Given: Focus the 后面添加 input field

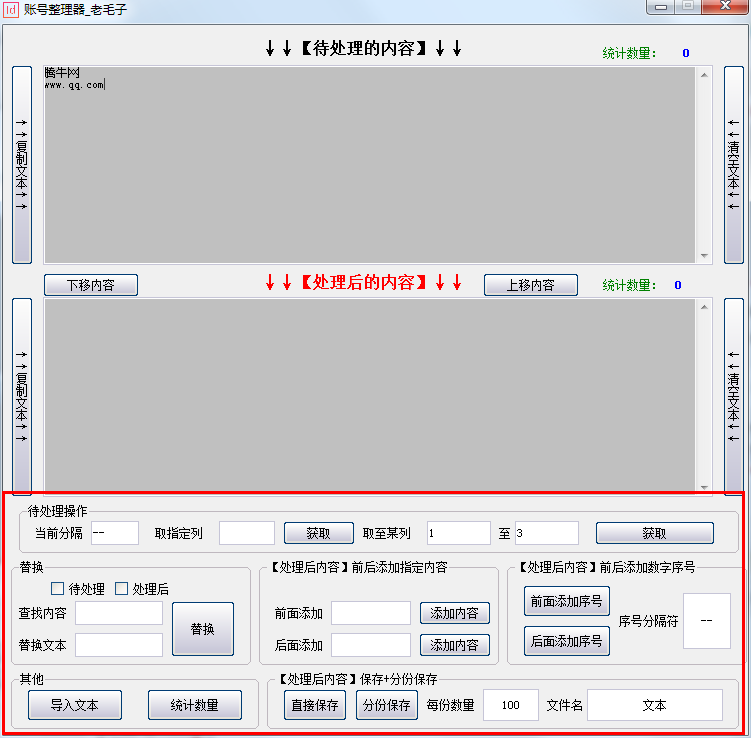Looking at the screenshot, I should (371, 645).
